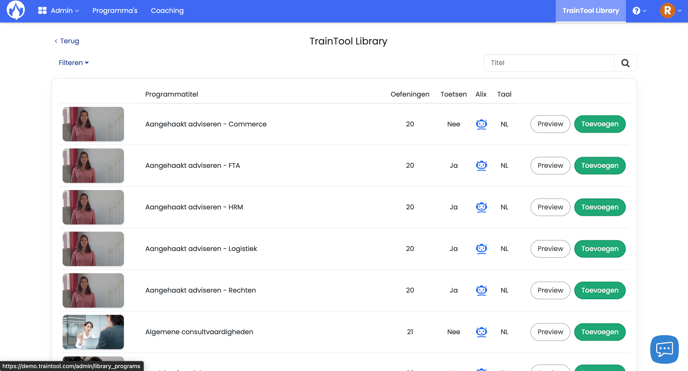Screen dimensions: 688x371
Task: Open the Admin dropdown menu
Action: [58, 11]
